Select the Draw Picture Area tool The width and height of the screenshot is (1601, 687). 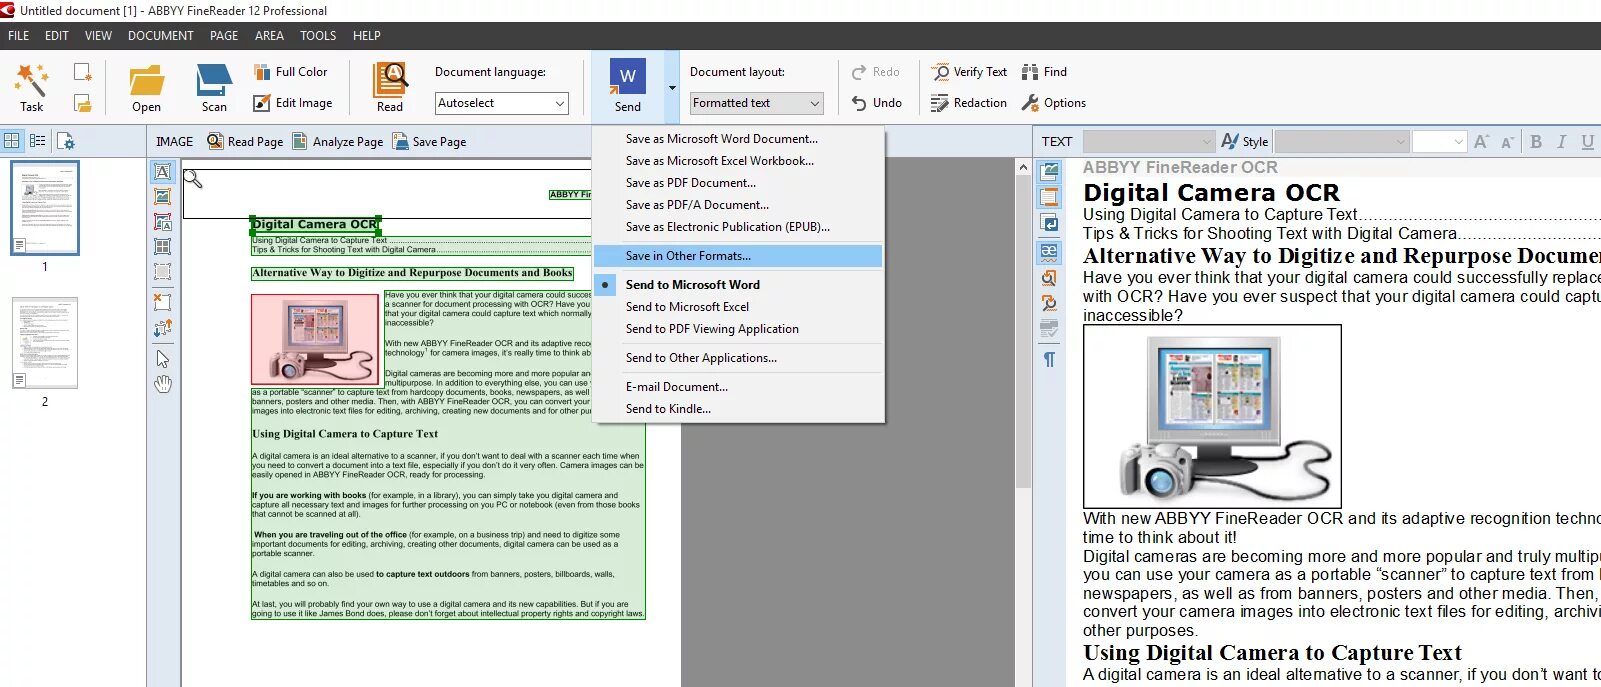coord(163,197)
